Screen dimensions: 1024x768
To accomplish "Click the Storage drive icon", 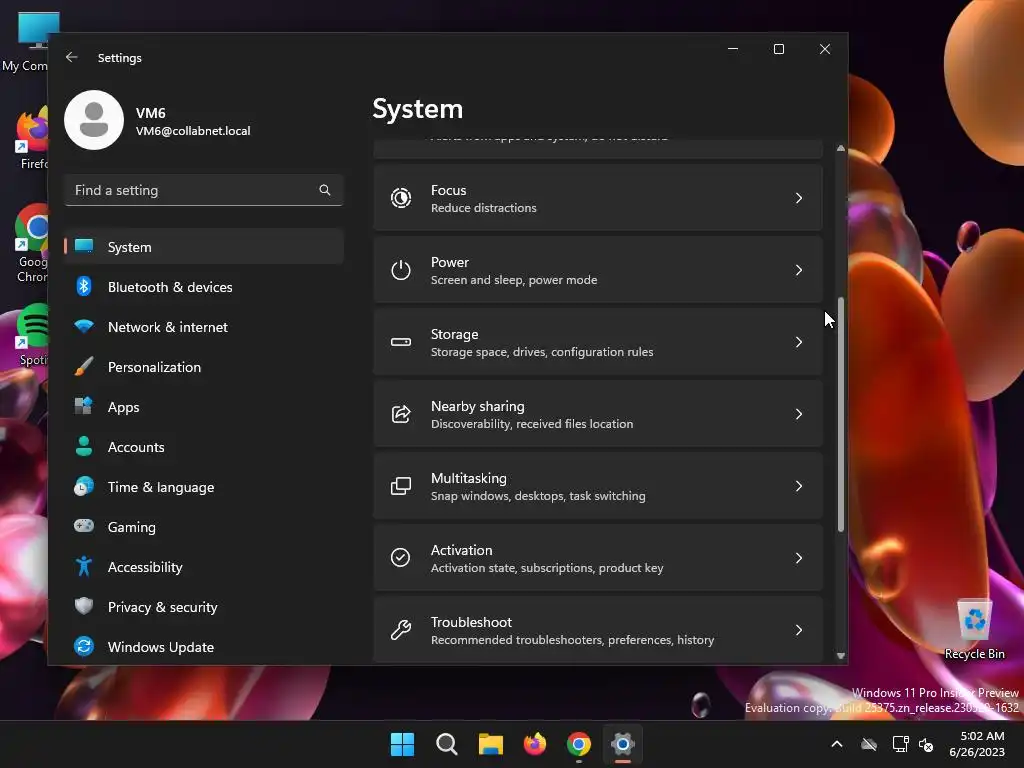I will 400,342.
